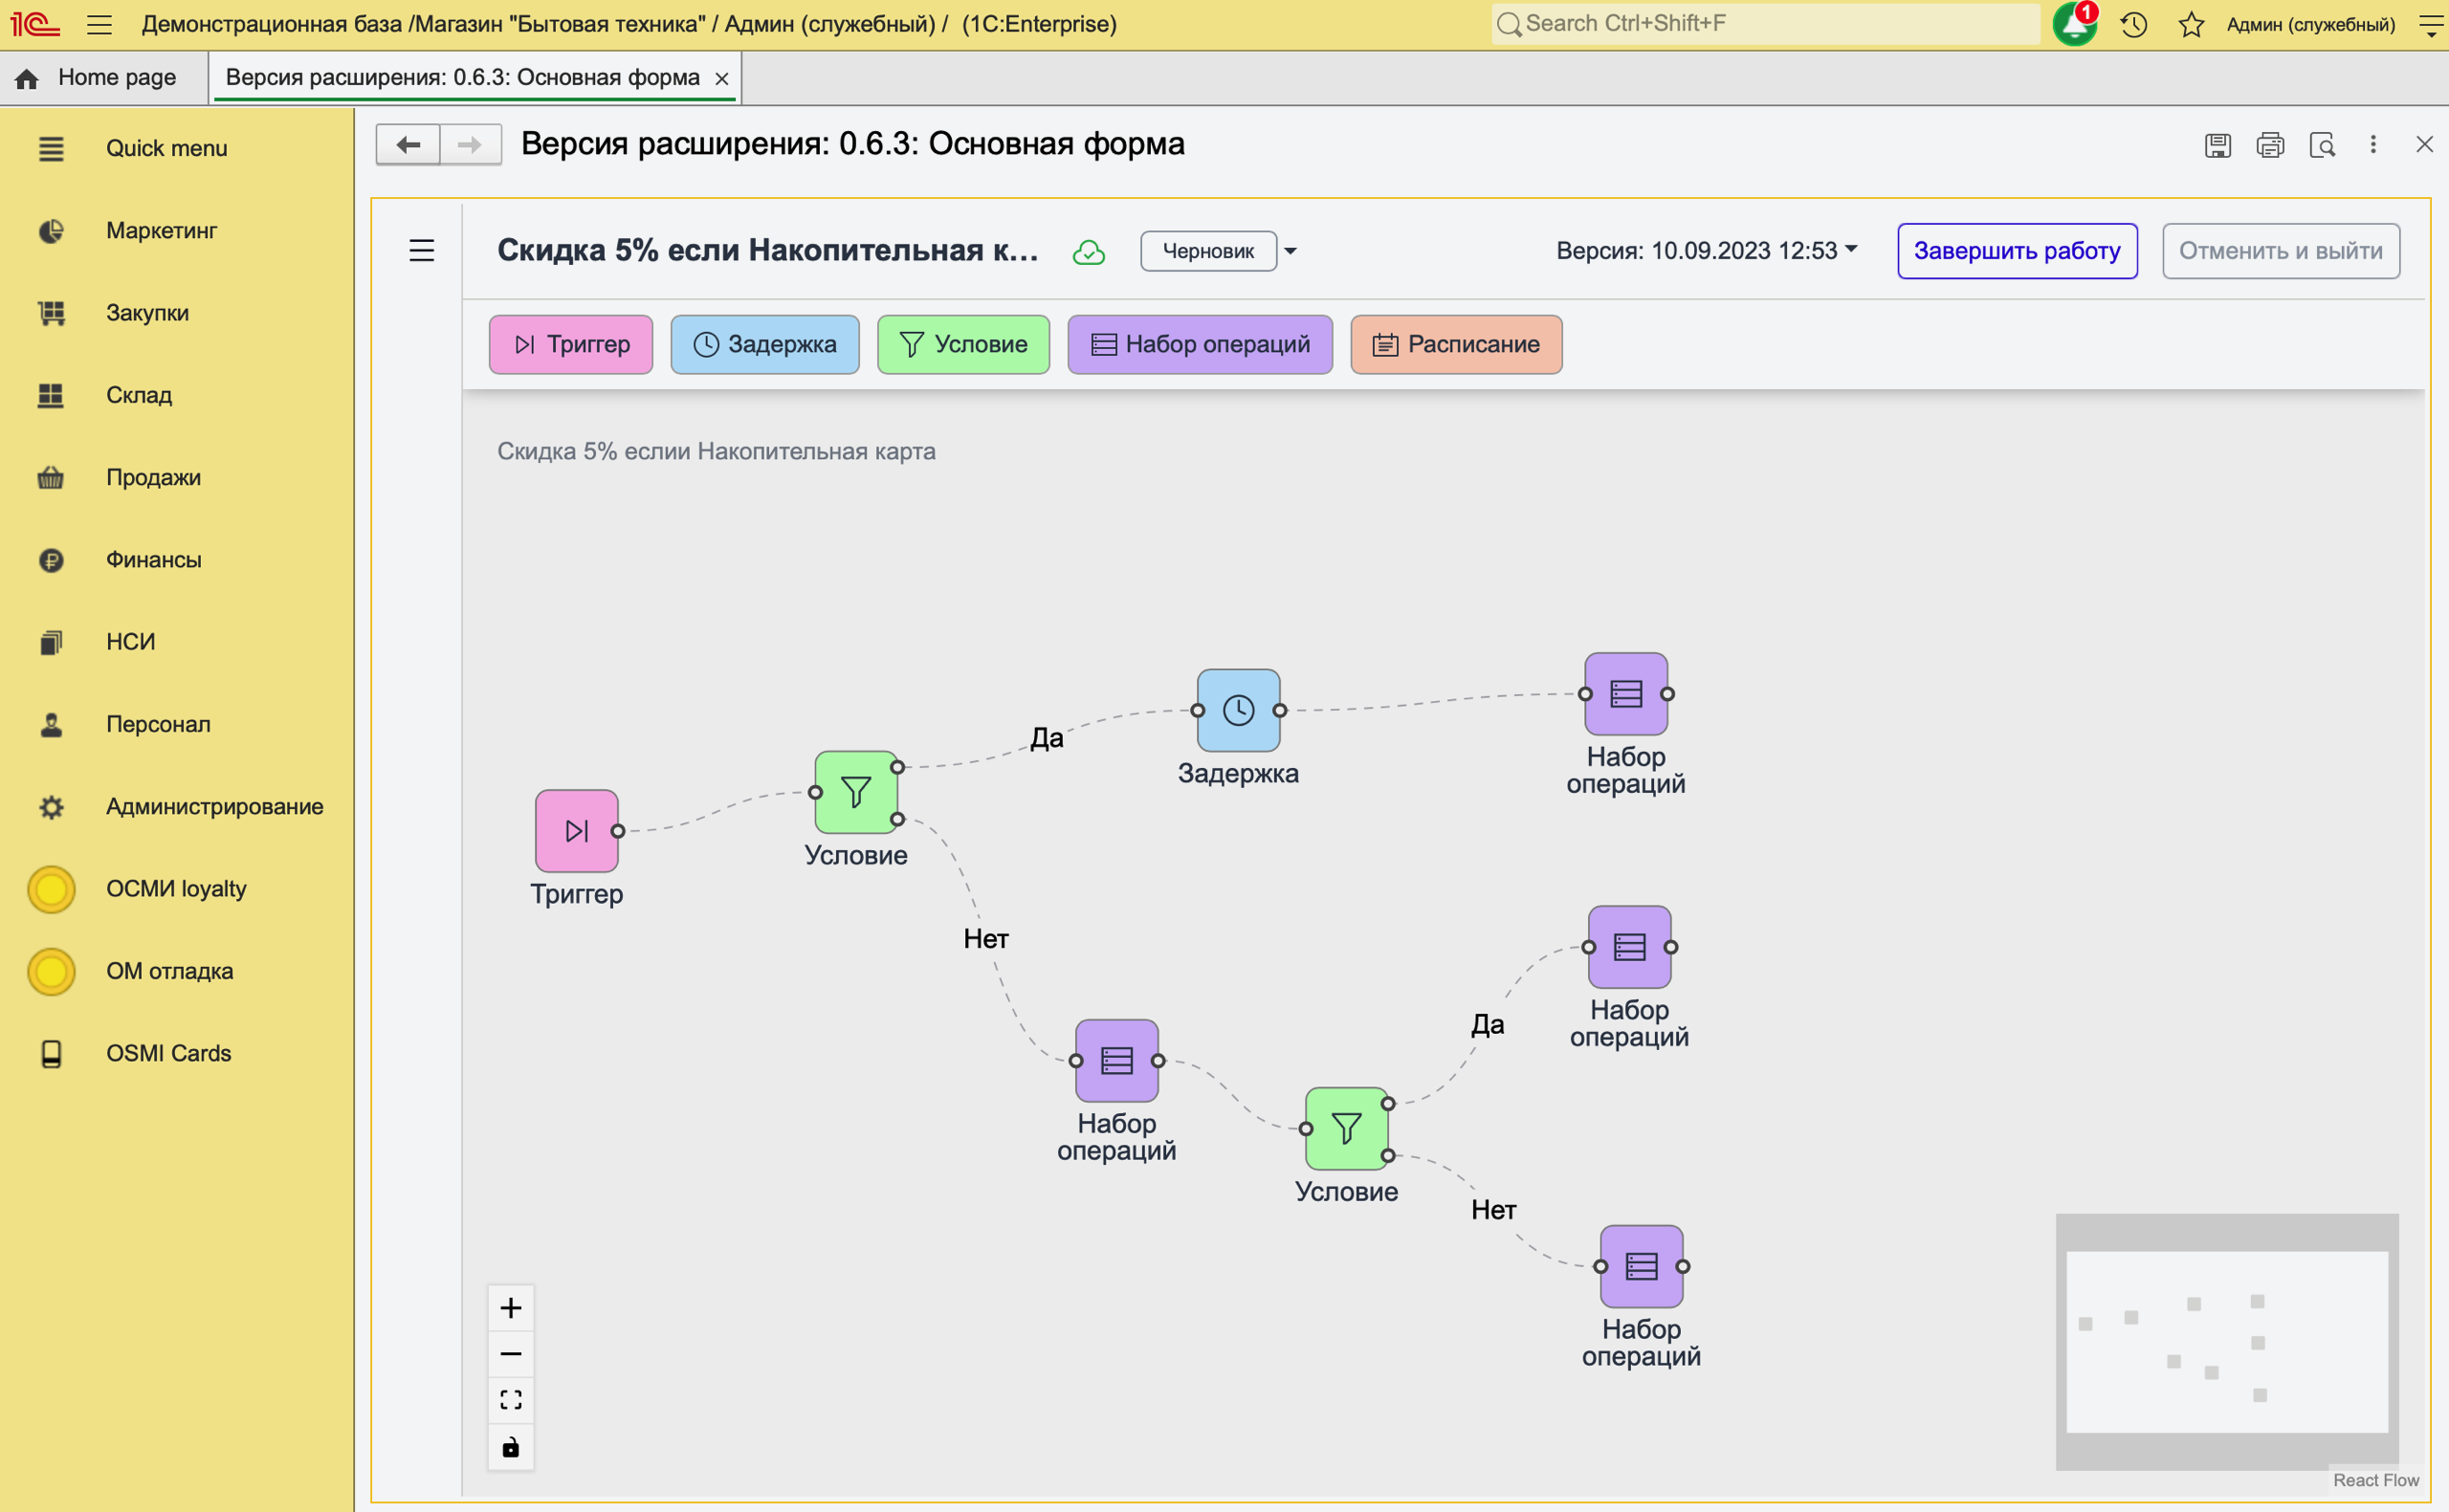Select the pink Триггер node on canvas

[576, 830]
